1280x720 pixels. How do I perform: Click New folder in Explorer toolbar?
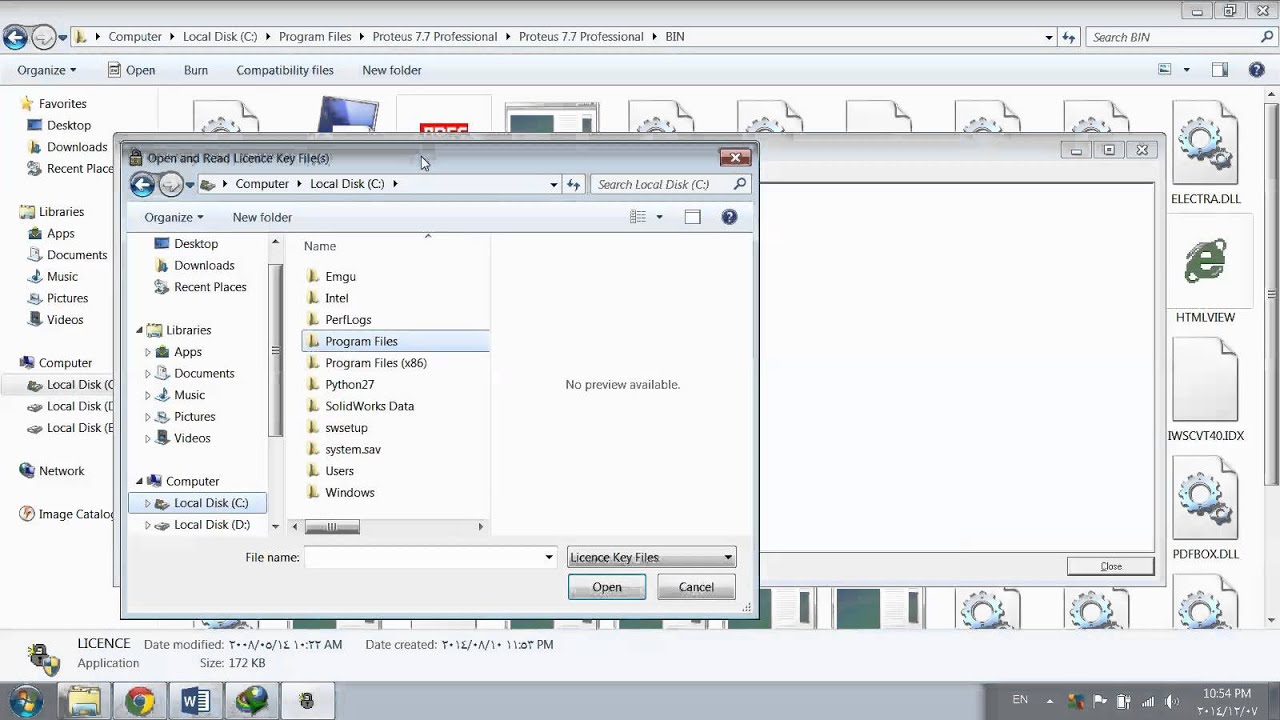(392, 70)
